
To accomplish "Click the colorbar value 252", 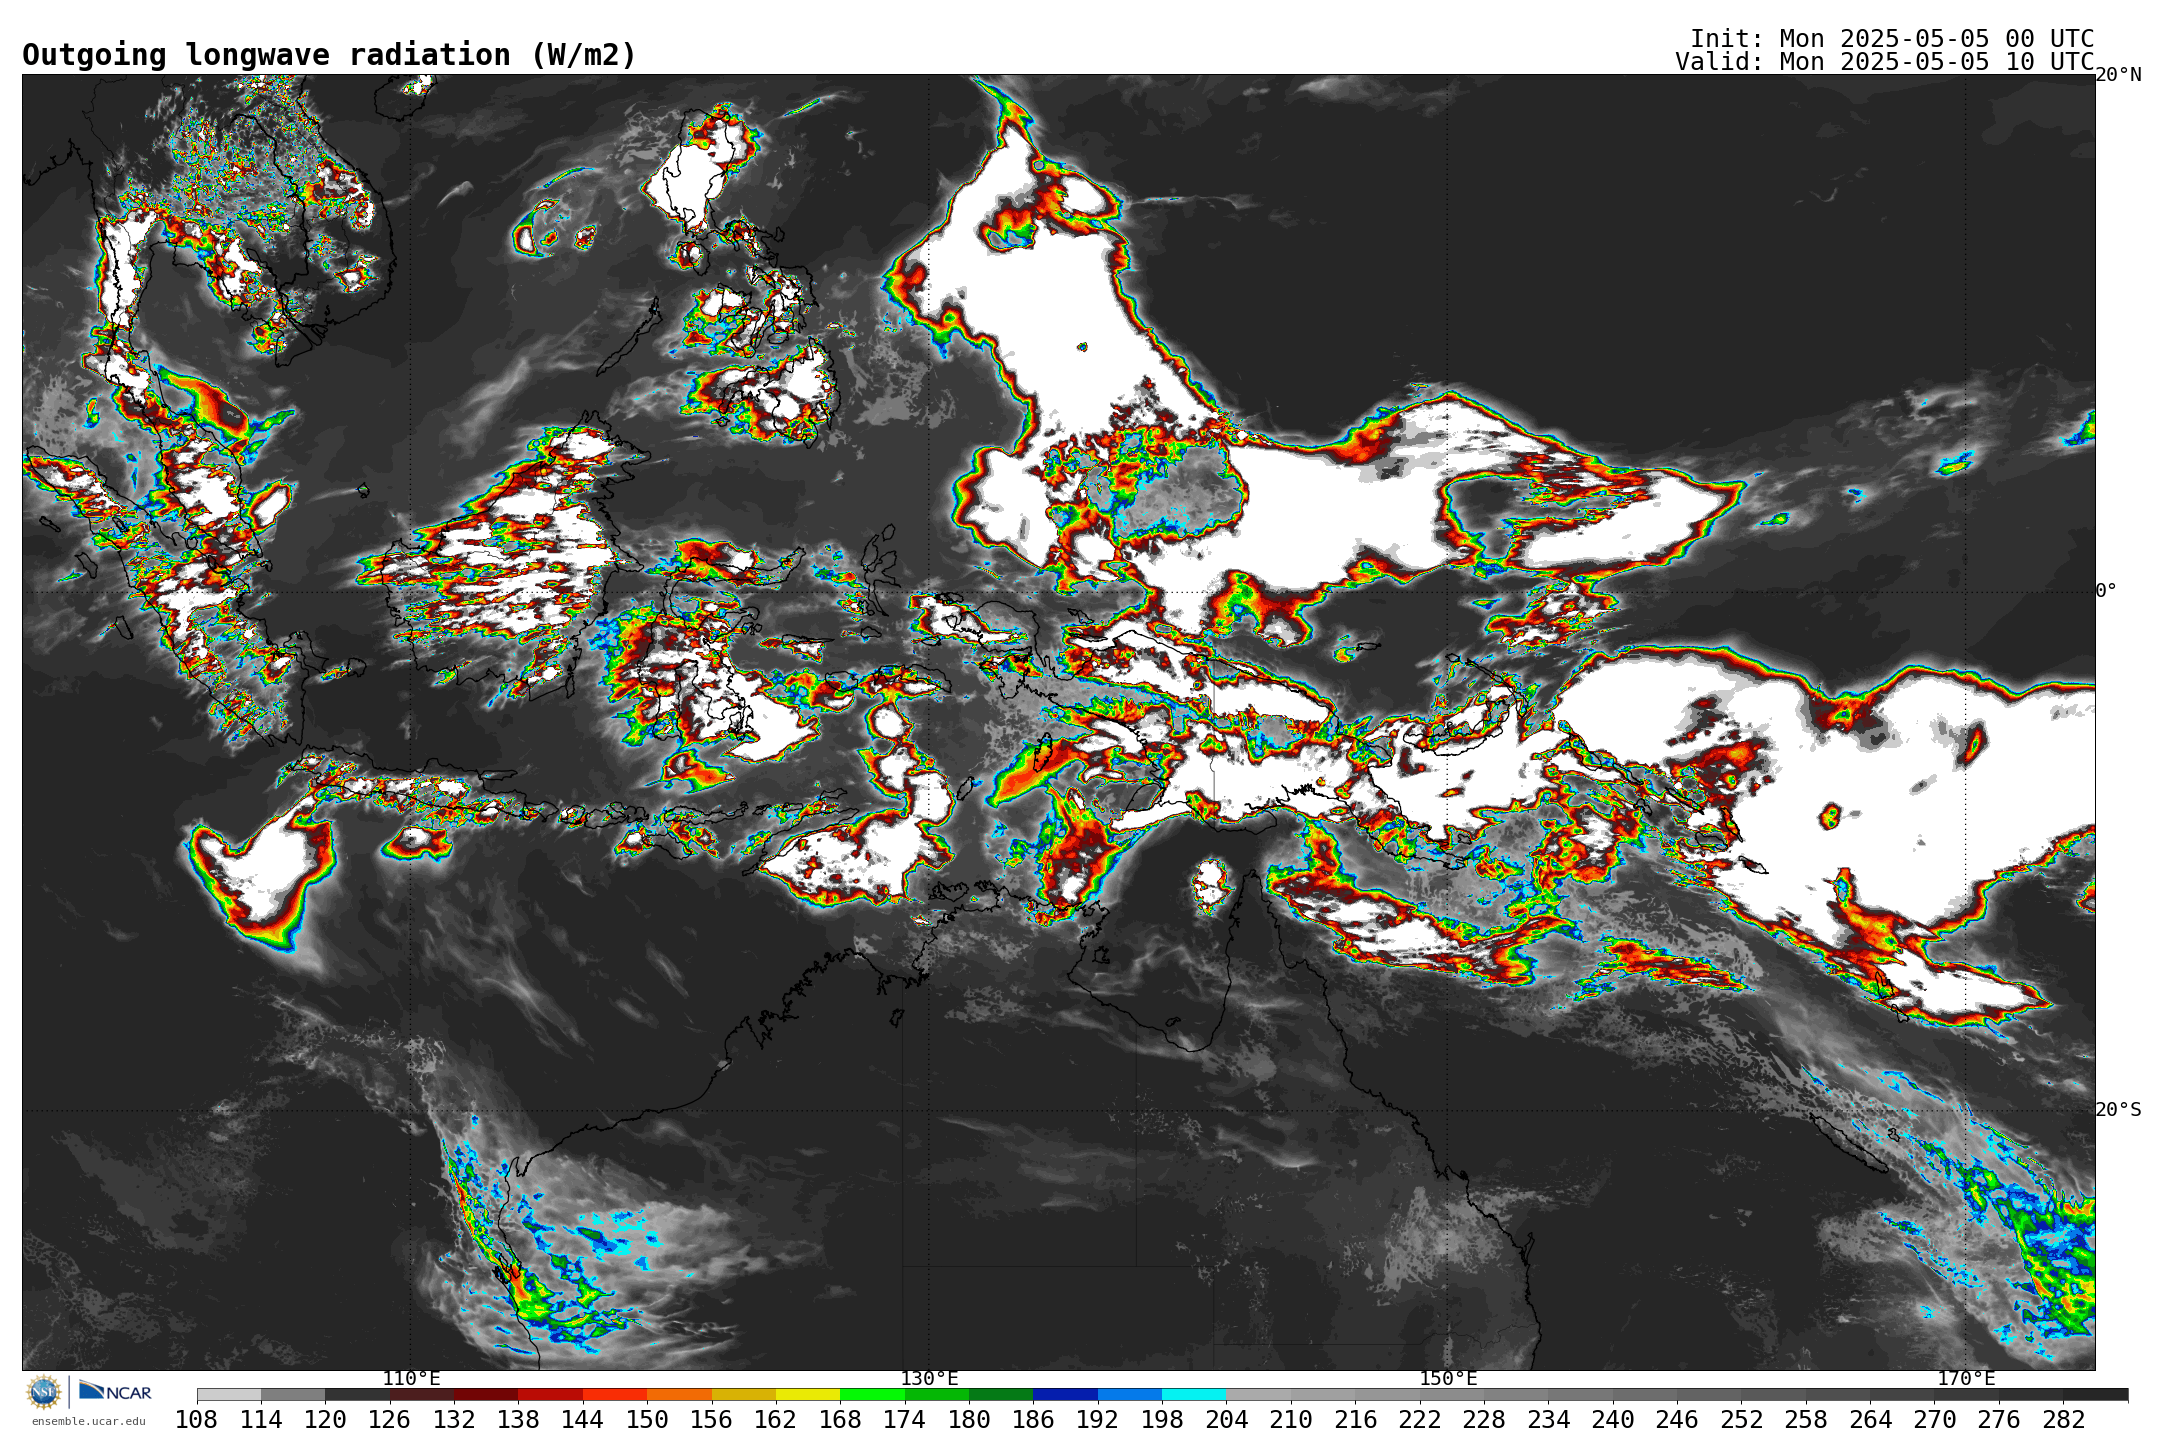I will click(1741, 1420).
